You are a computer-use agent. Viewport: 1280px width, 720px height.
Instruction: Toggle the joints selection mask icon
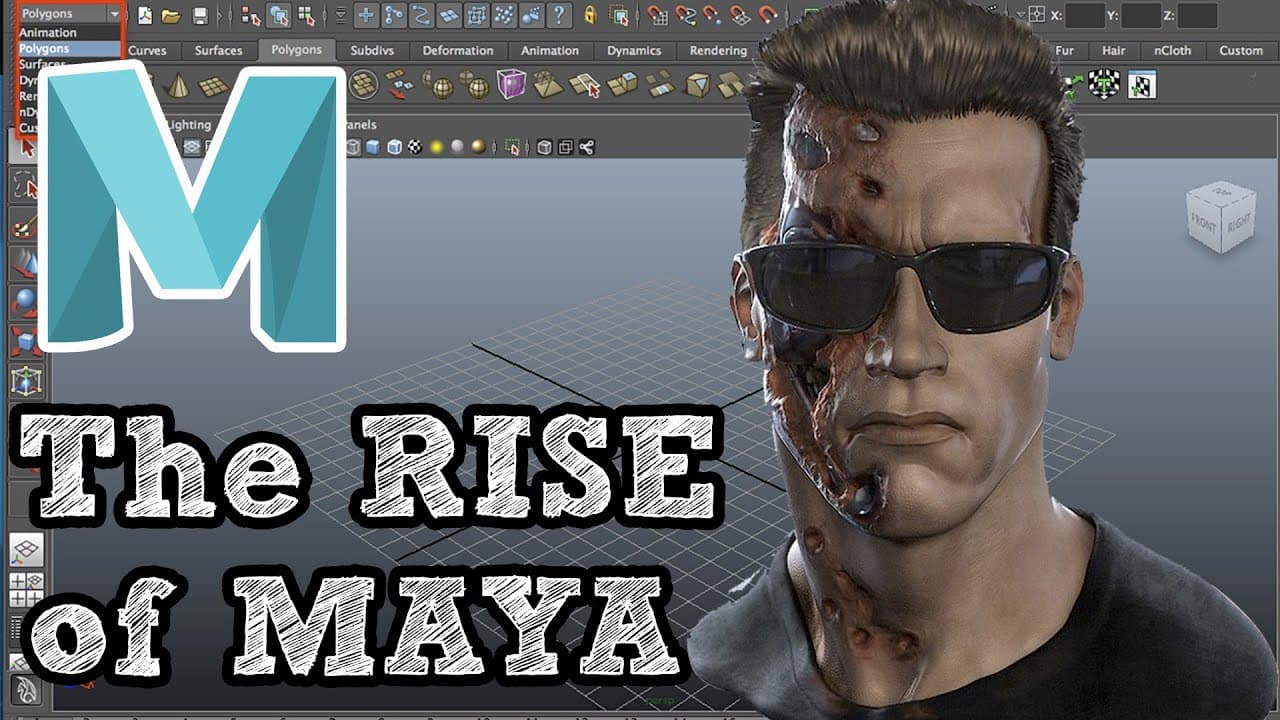(394, 15)
